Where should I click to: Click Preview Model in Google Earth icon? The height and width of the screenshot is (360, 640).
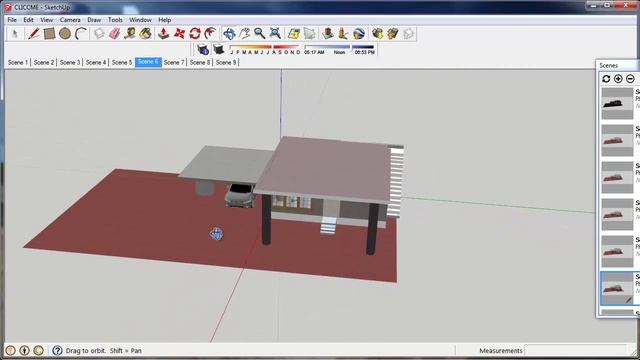coord(359,34)
